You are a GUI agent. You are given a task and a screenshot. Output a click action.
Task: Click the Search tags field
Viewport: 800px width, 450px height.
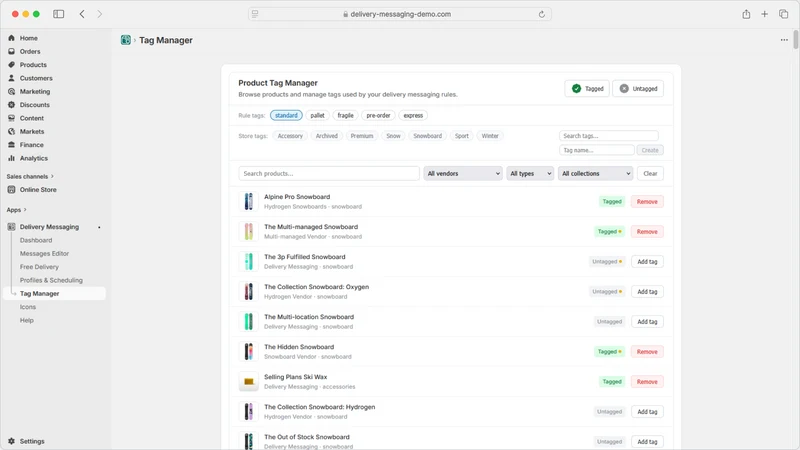609,136
